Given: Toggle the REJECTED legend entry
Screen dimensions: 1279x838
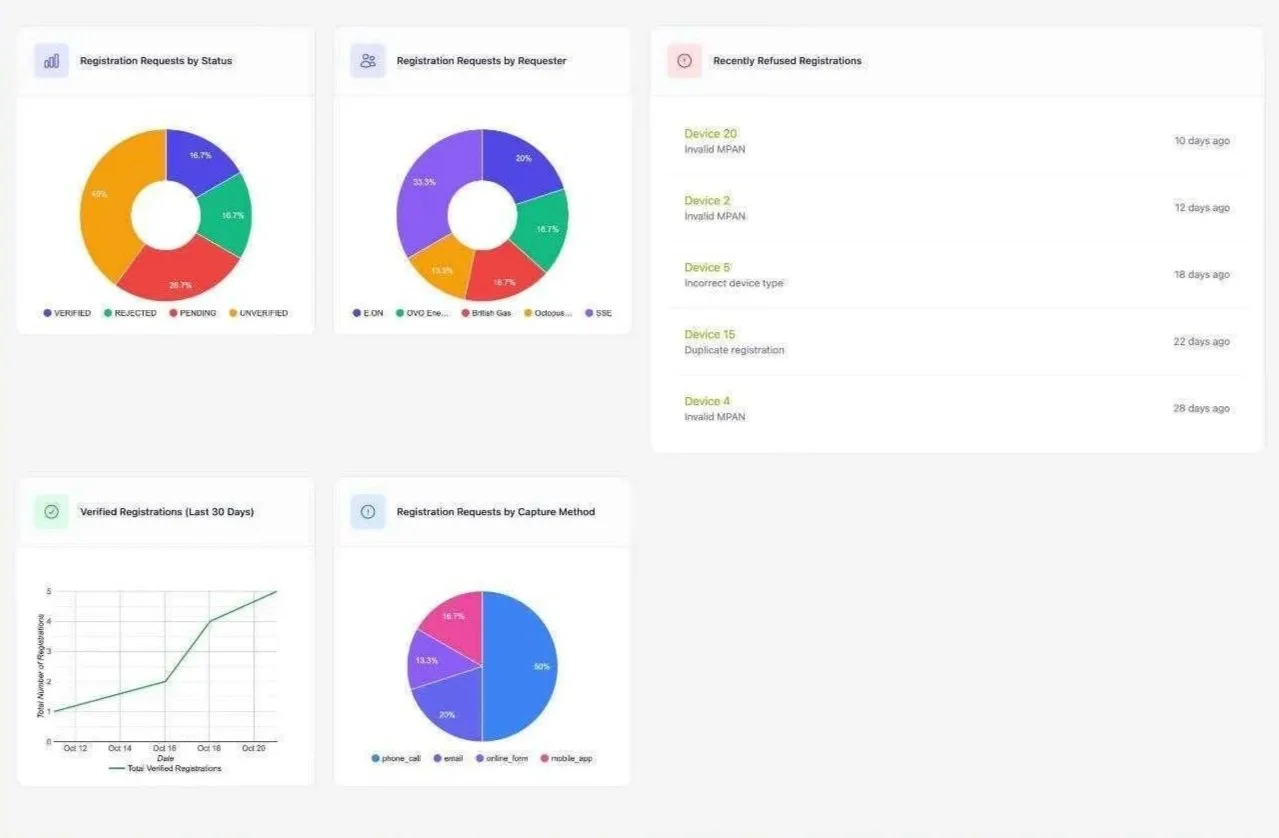Looking at the screenshot, I should (x=130, y=313).
